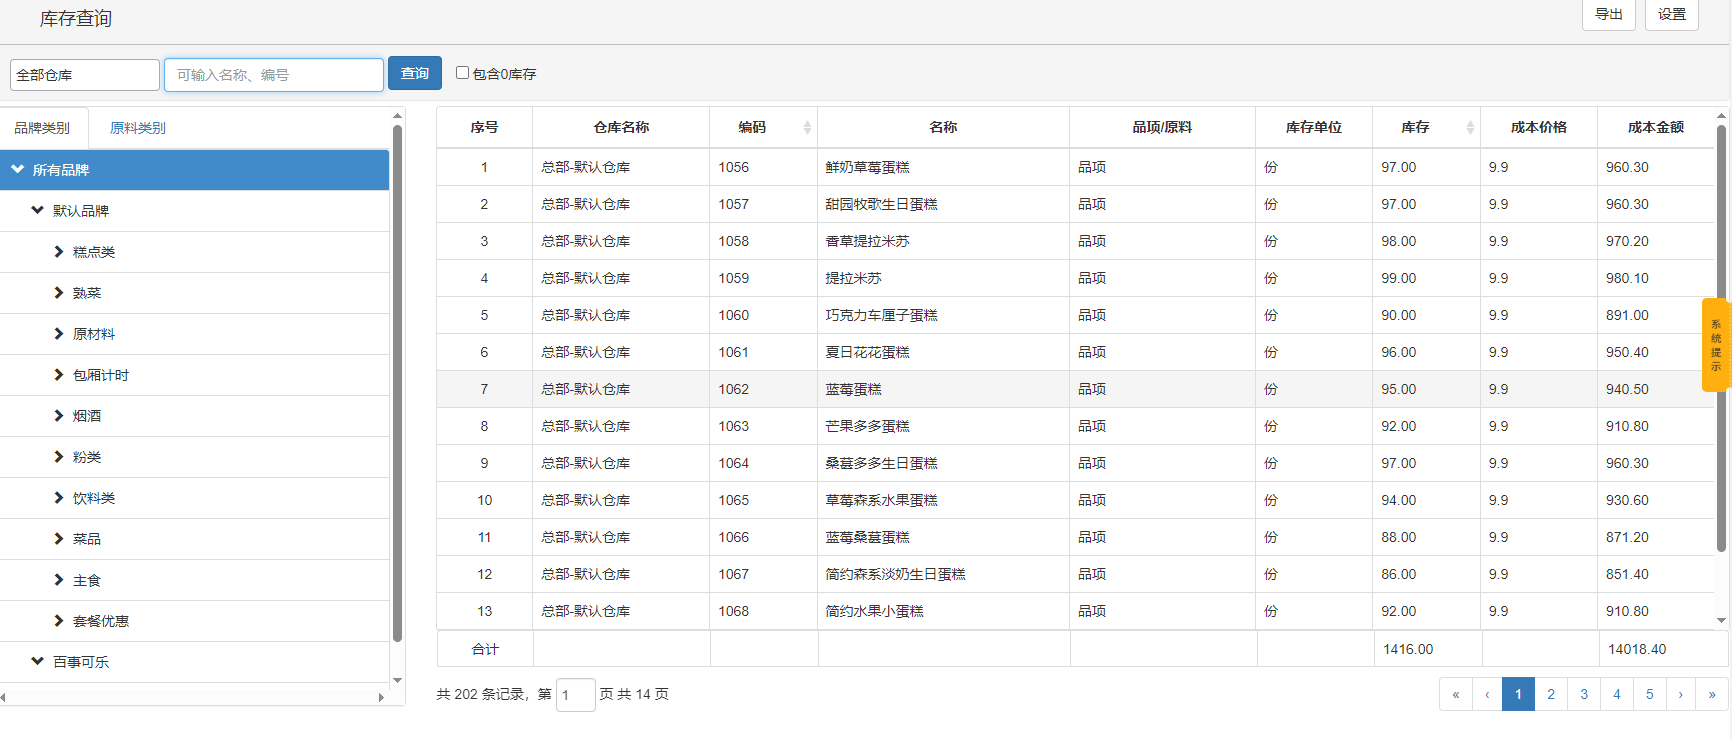This screenshot has height=740, width=1732.
Task: Sort table by 库存 column sort icon
Action: (1470, 127)
